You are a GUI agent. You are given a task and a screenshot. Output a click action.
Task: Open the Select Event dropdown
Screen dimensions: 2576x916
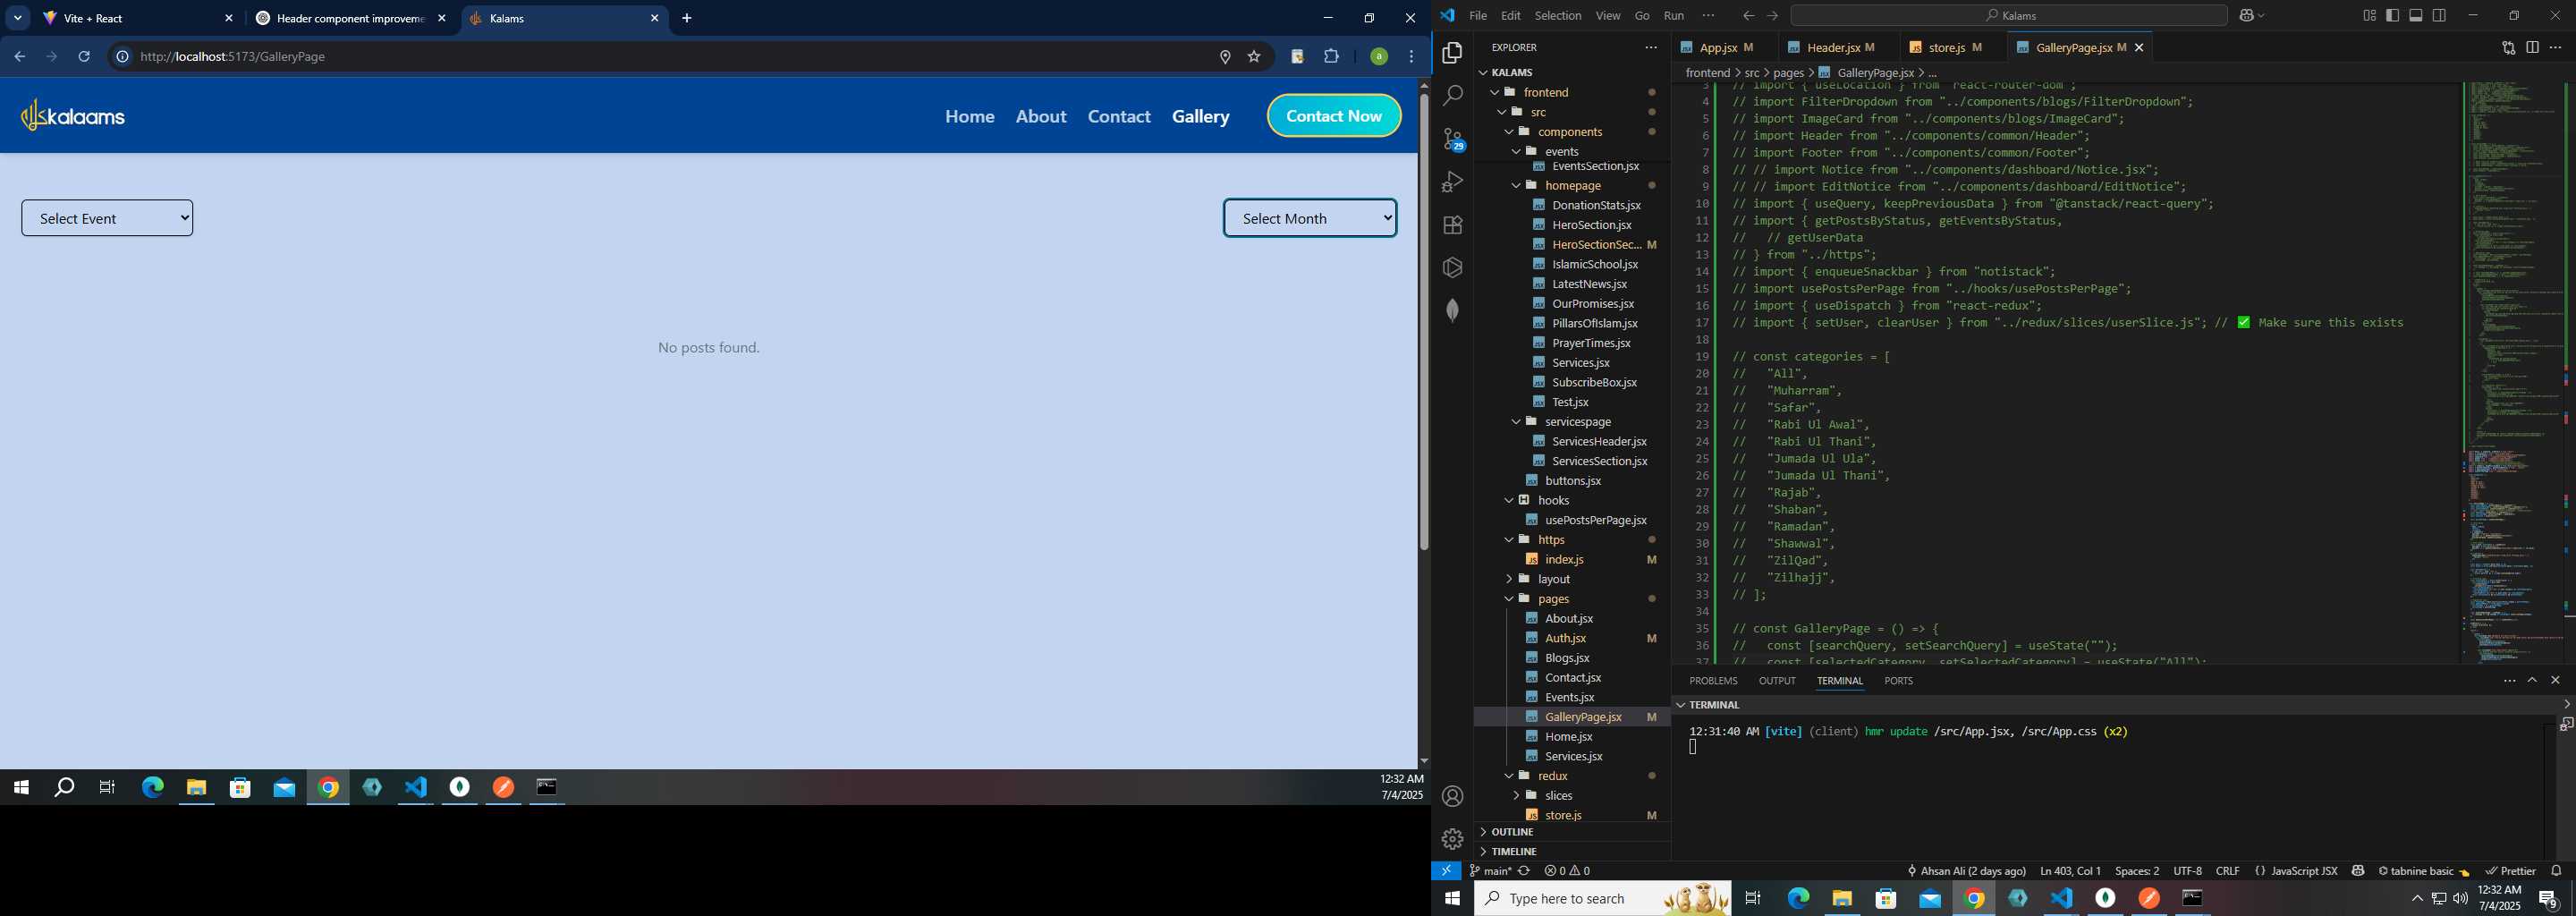tap(107, 218)
